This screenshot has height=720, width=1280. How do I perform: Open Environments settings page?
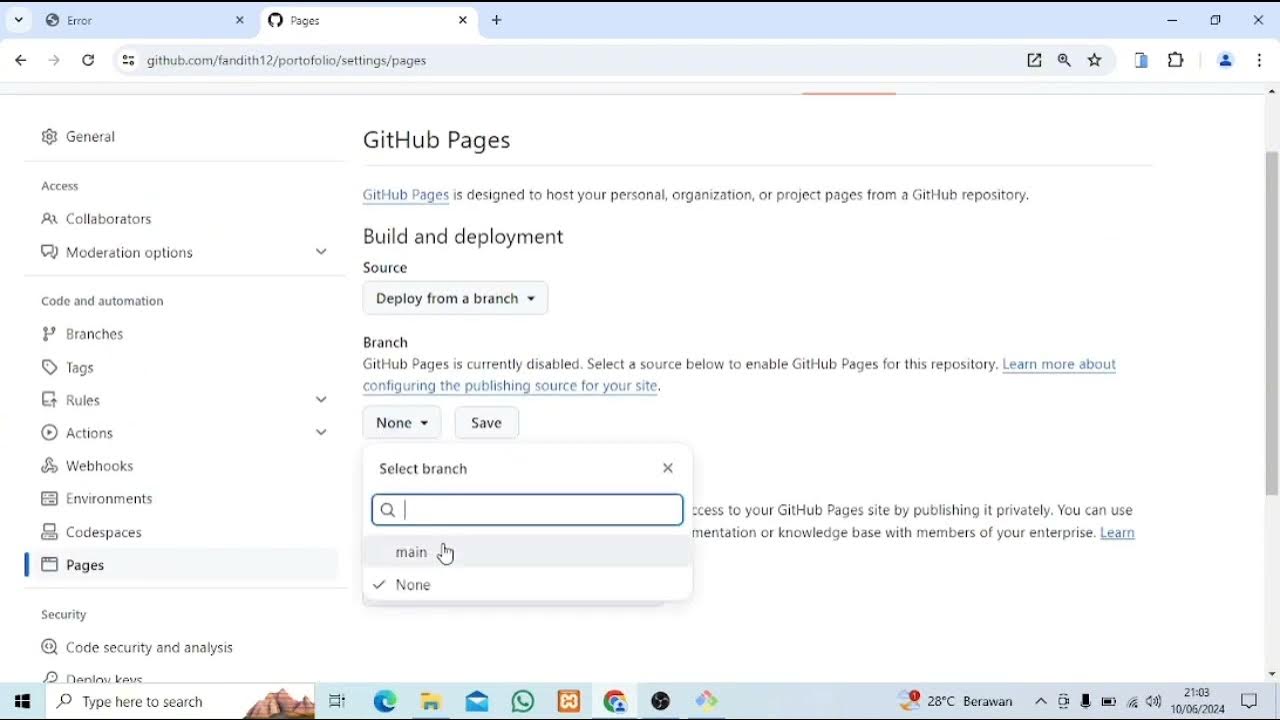pyautogui.click(x=109, y=499)
